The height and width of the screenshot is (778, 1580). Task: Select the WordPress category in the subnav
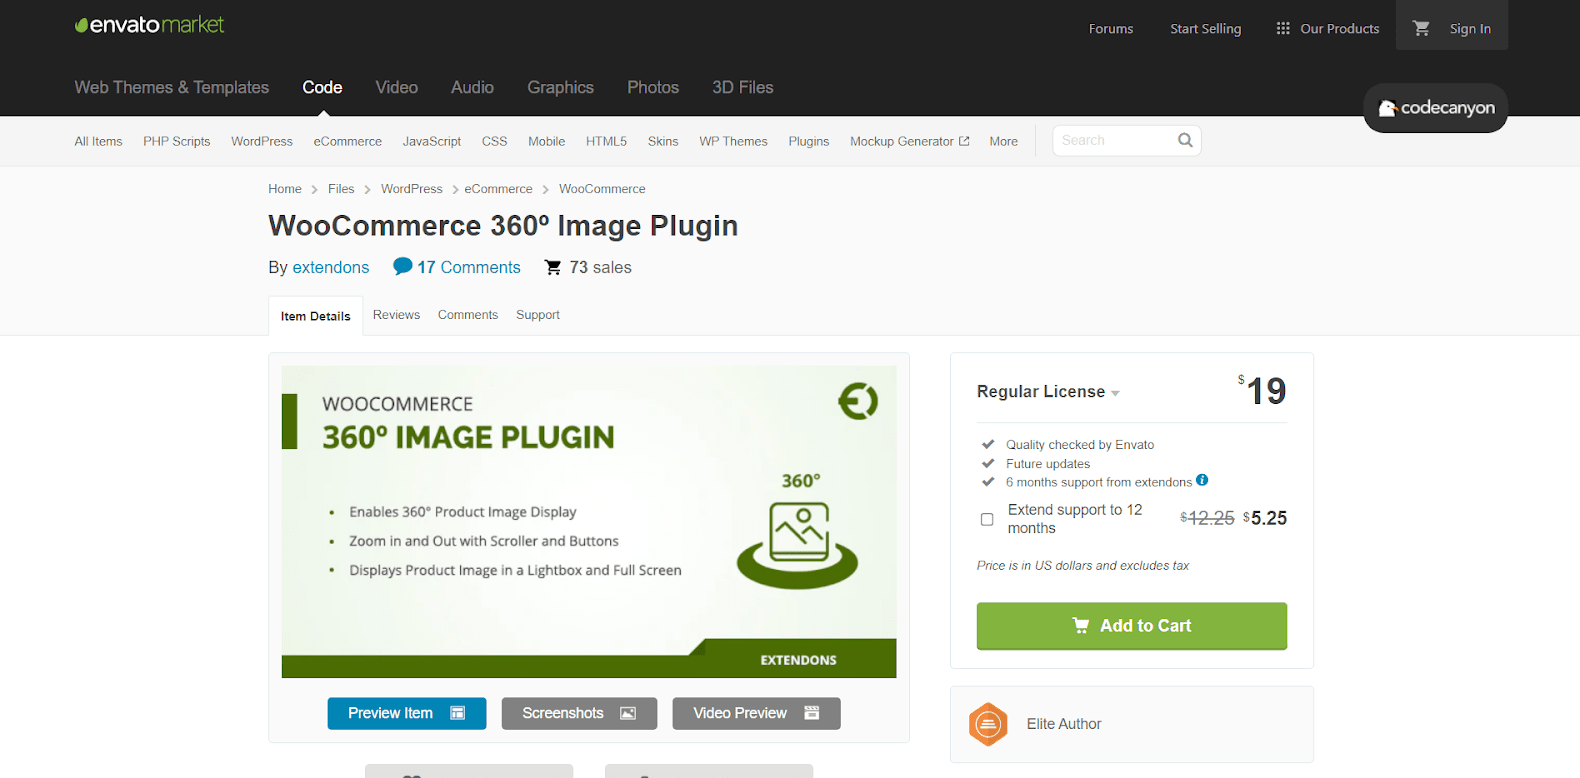coord(262,141)
